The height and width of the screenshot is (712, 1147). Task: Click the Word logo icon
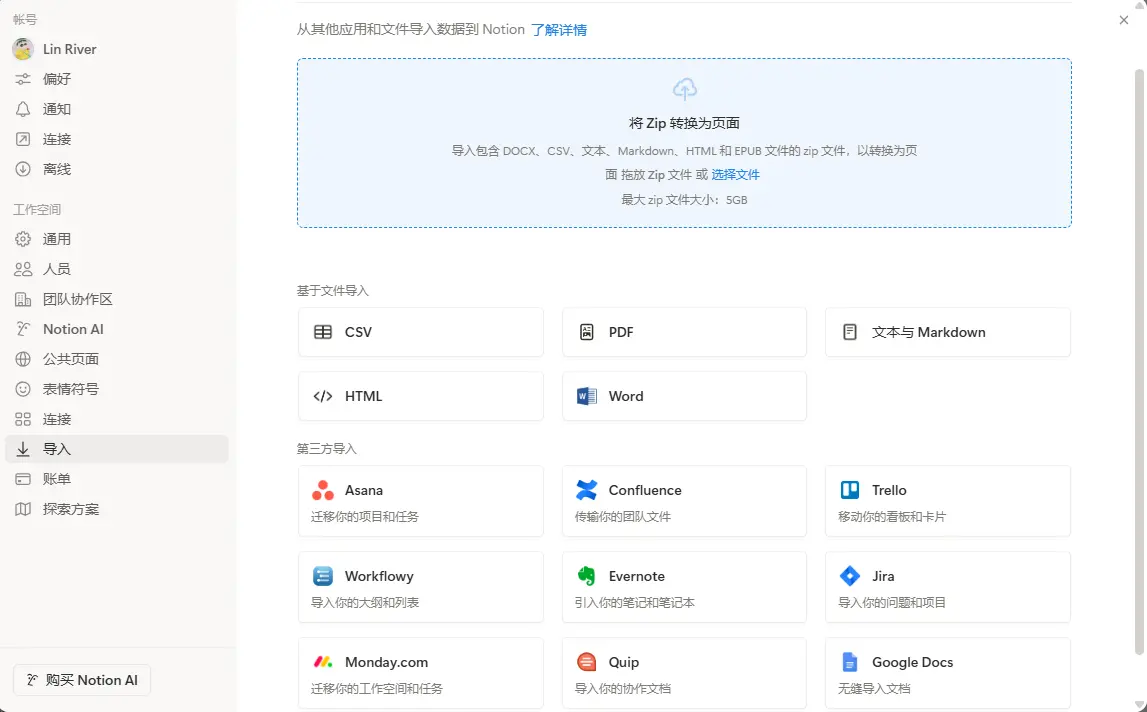click(x=587, y=397)
